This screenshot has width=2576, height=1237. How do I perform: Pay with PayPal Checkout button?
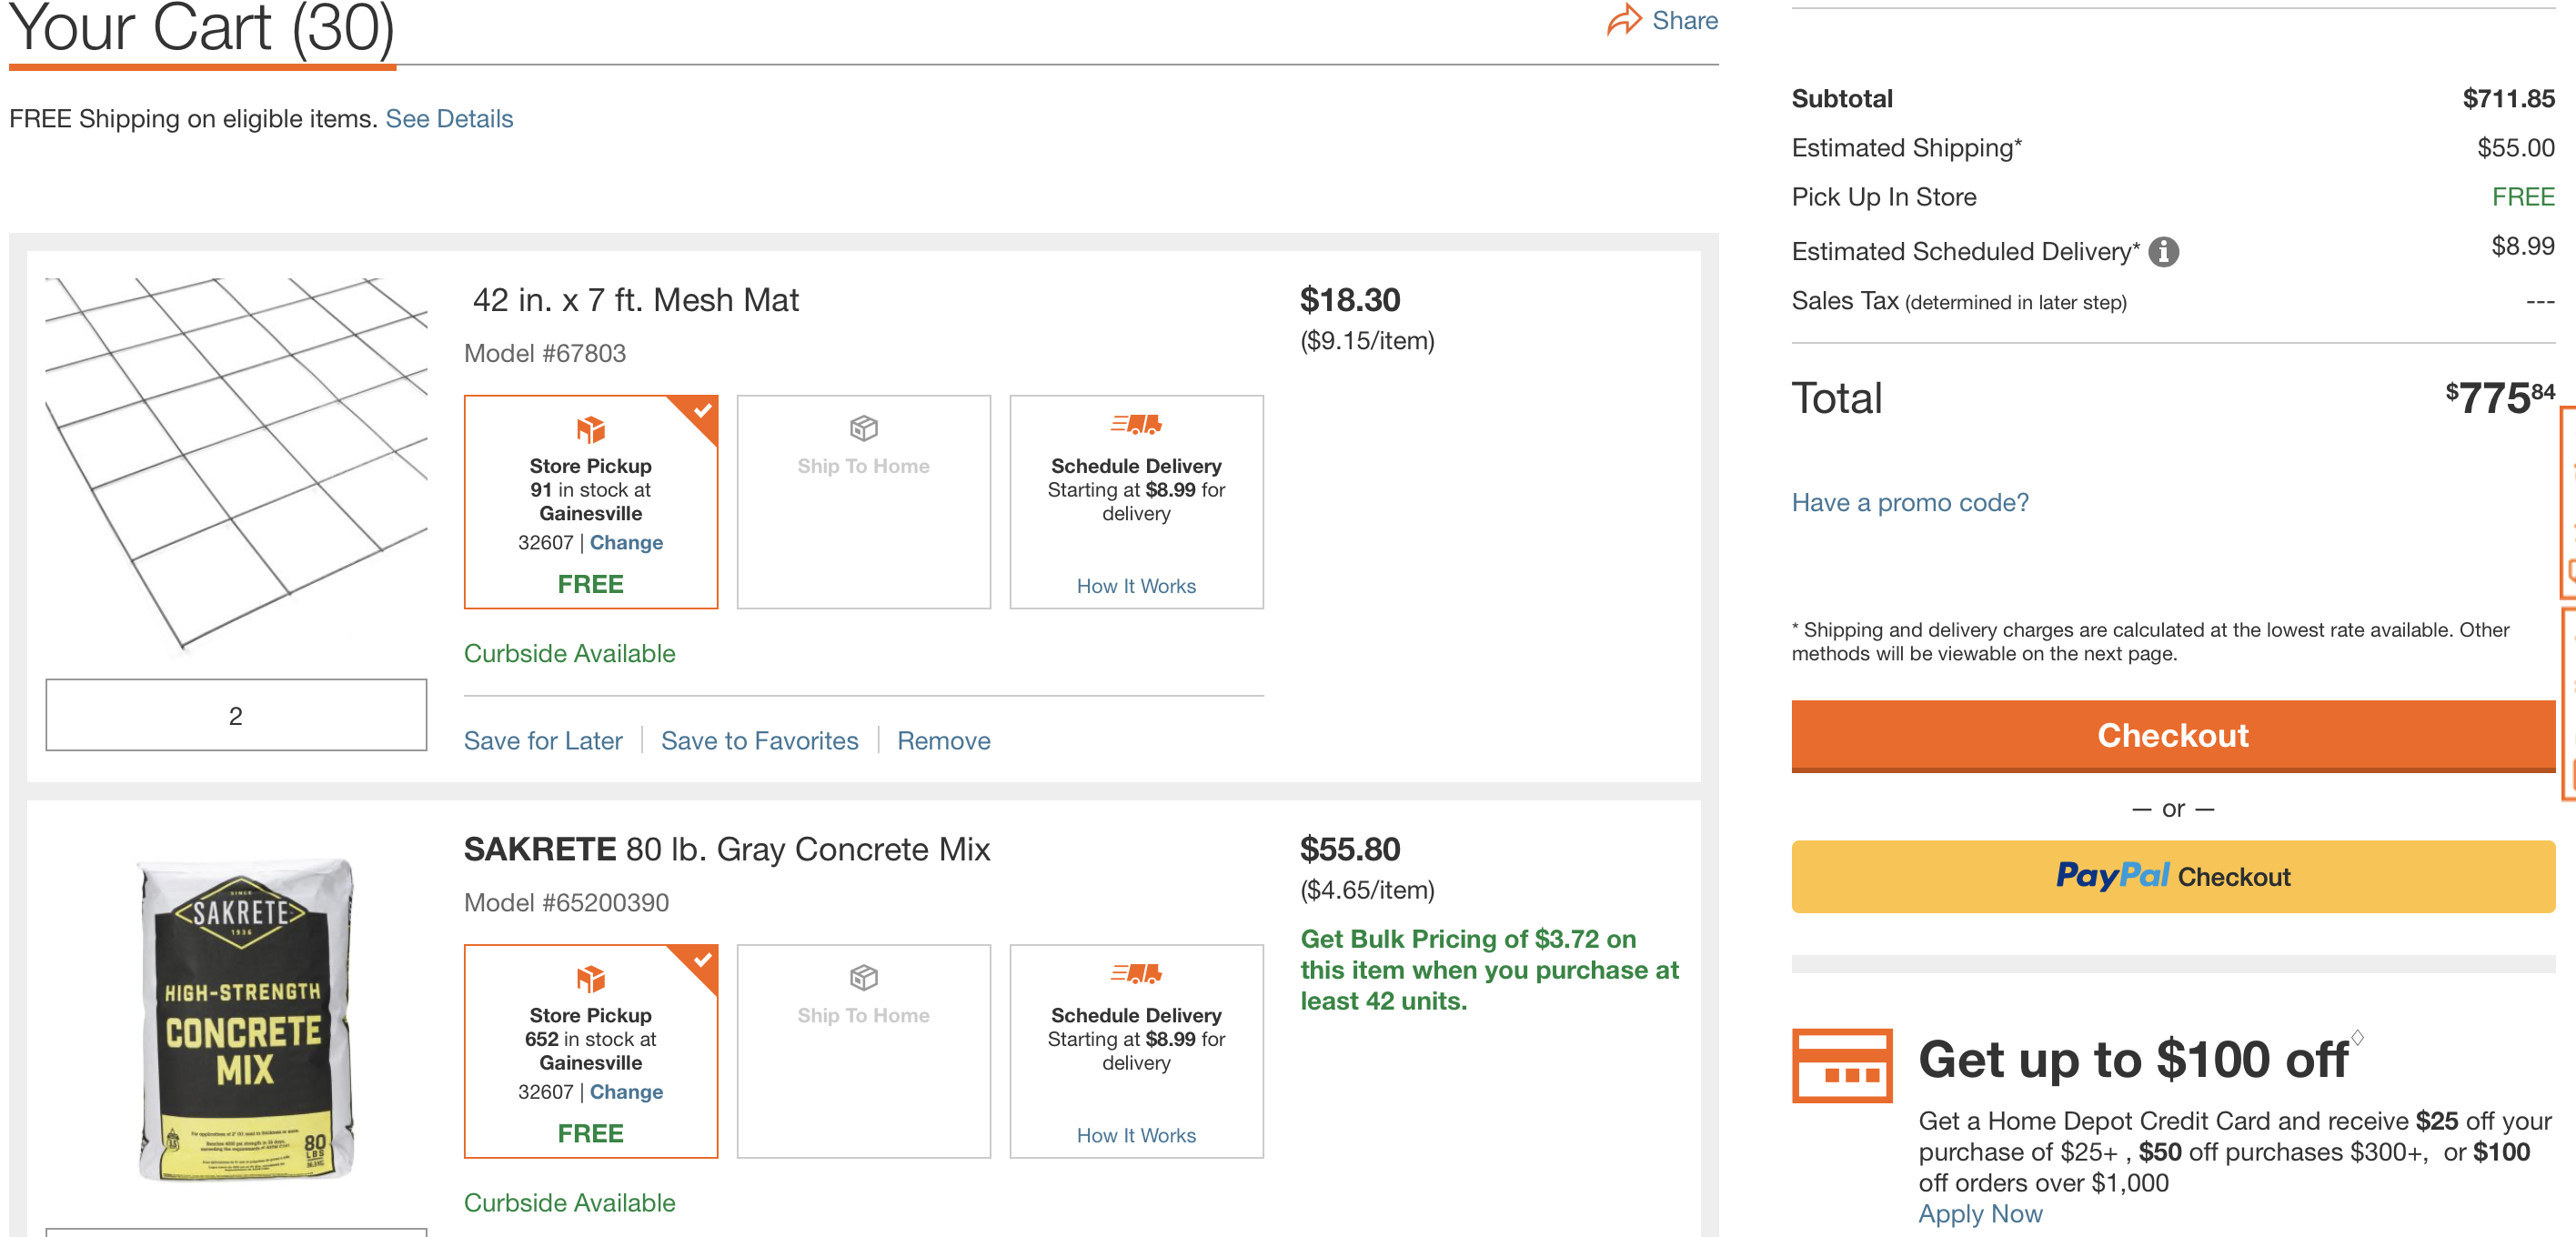point(2172,876)
